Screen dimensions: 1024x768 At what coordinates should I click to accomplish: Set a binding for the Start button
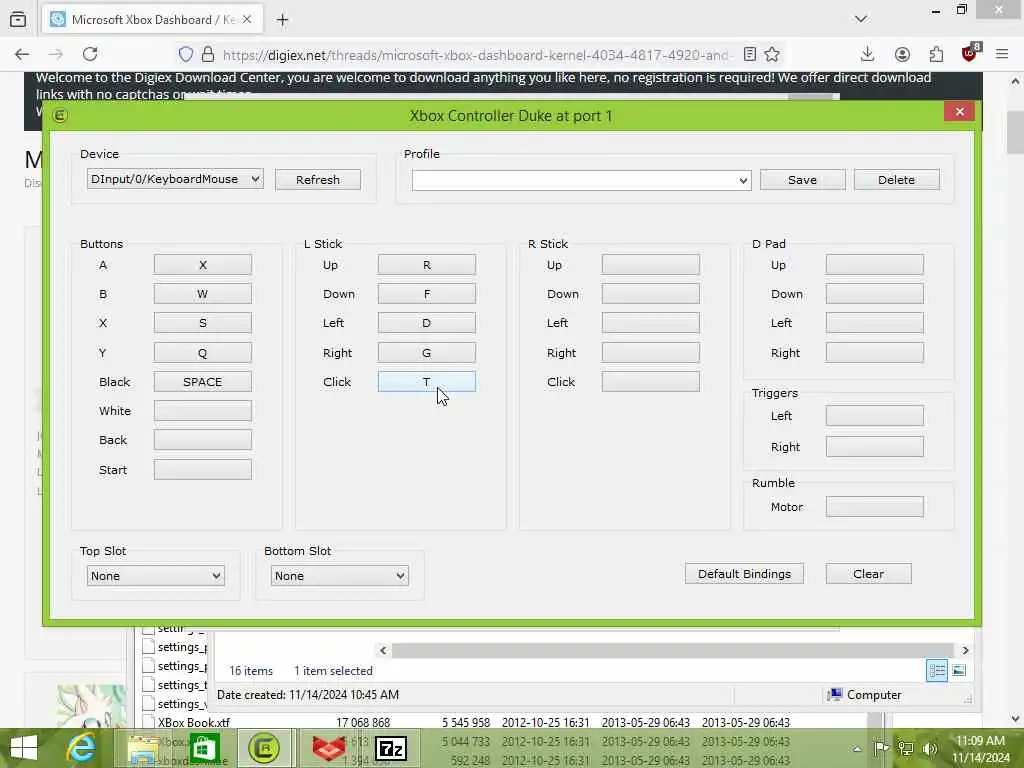click(202, 470)
